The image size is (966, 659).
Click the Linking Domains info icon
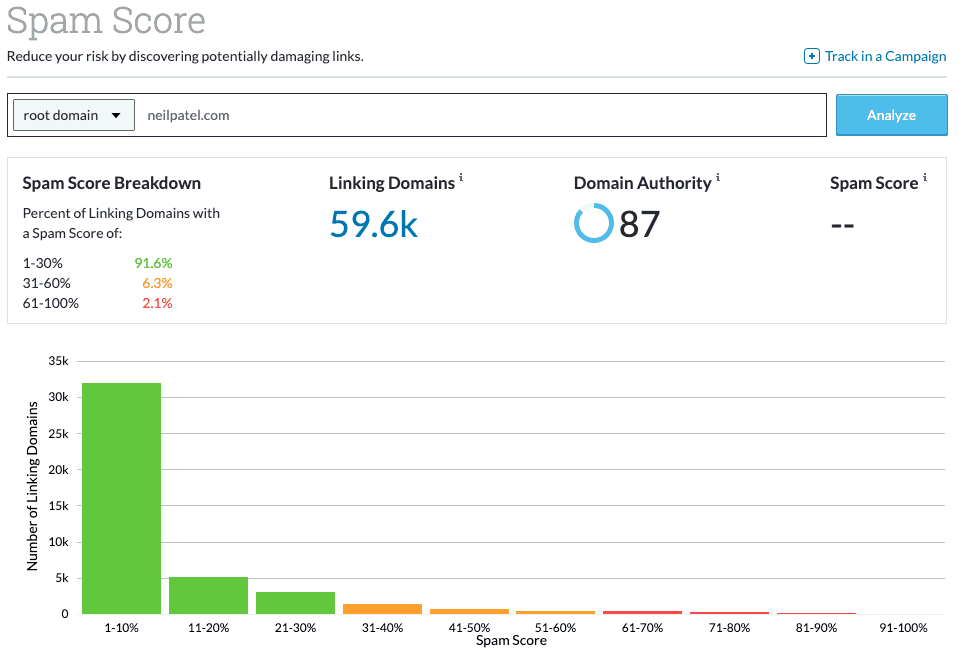point(463,178)
